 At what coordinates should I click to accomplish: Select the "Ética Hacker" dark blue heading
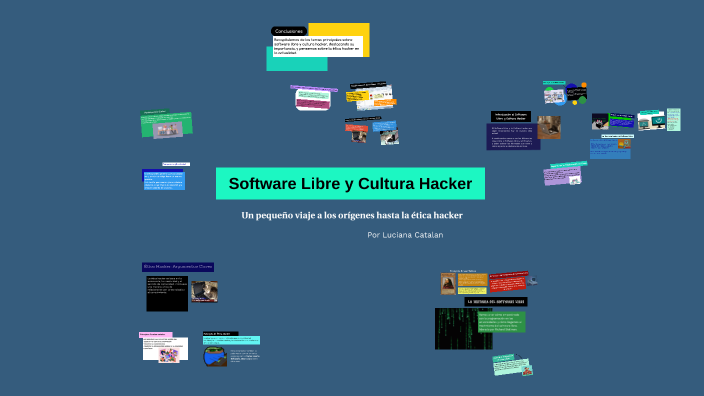178,267
